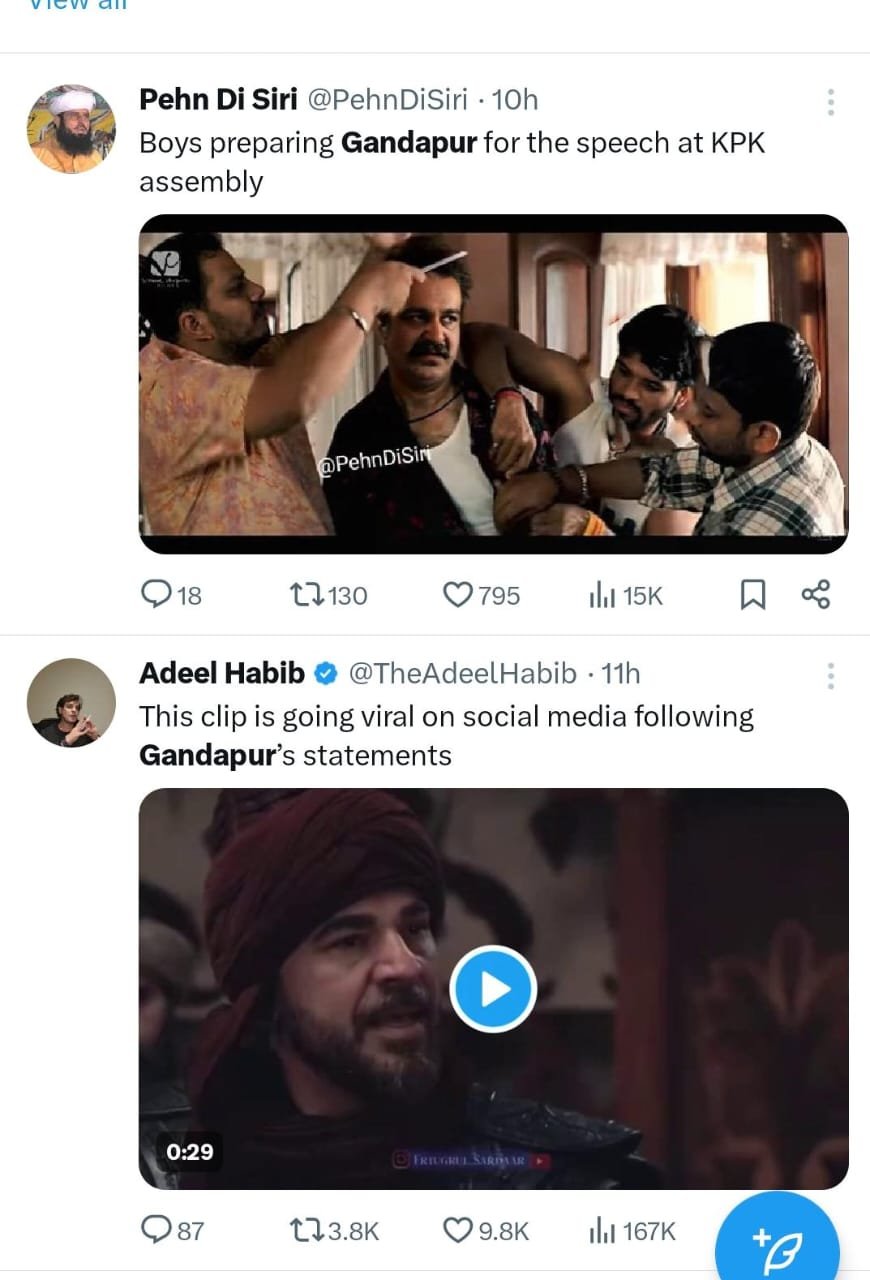Open Pehn Di Siri's profile picture
The image size is (870, 1280).
point(70,129)
